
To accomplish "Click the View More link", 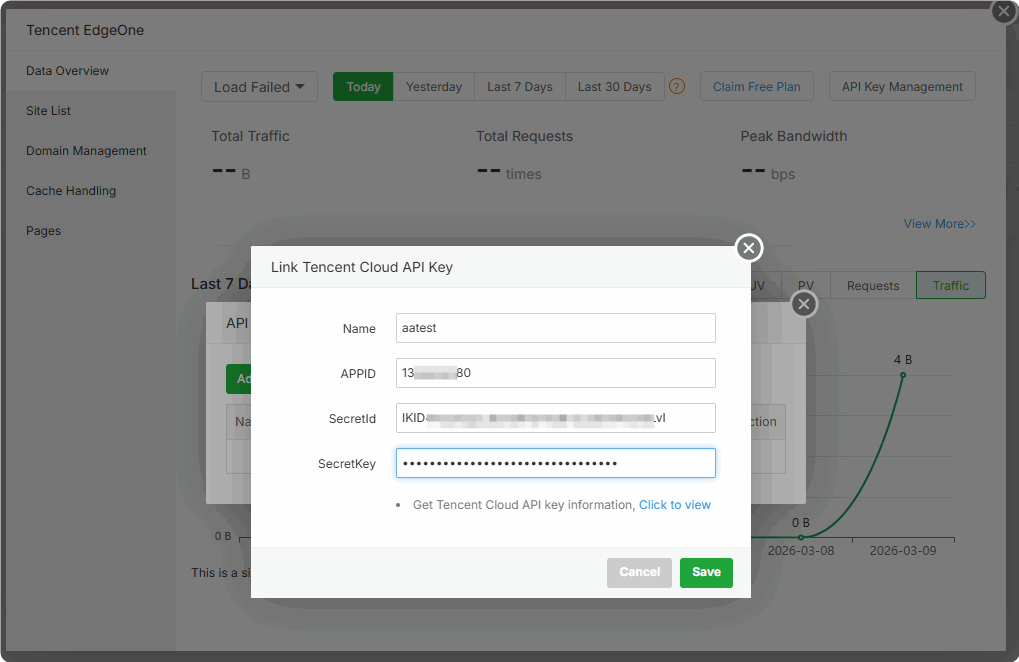I will pyautogui.click(x=939, y=223).
